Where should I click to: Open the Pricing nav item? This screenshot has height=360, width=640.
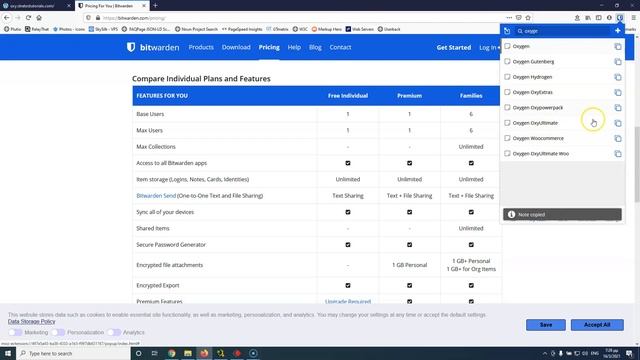click(x=269, y=47)
